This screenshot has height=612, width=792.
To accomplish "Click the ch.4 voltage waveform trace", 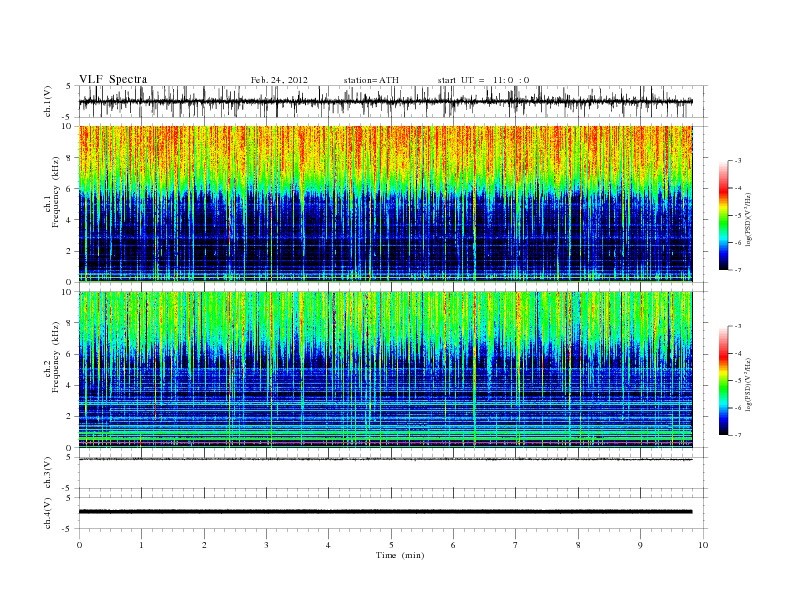I will [385, 512].
